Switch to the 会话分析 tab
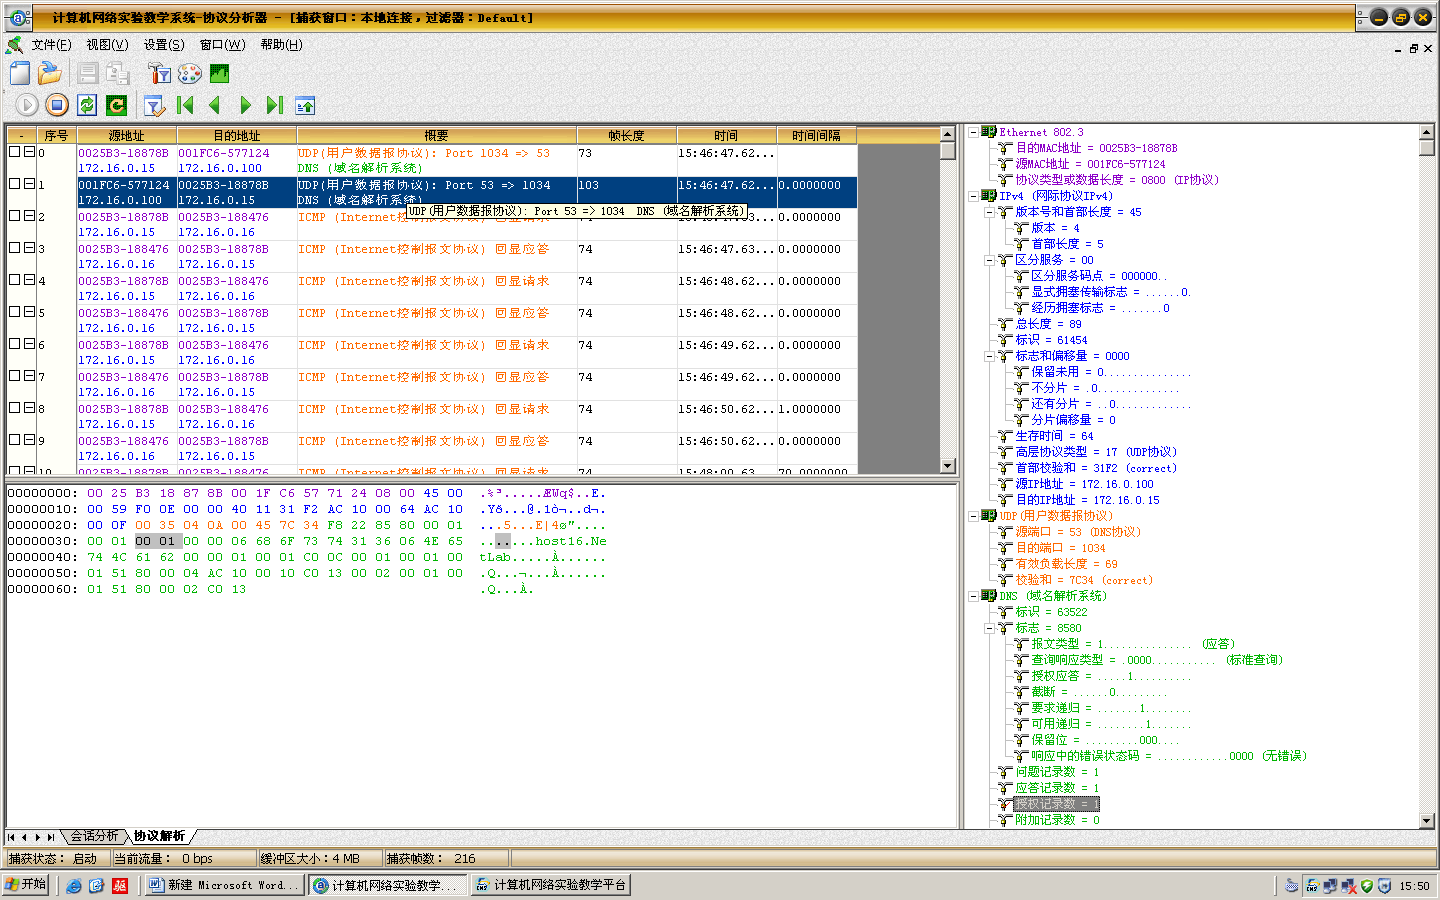This screenshot has height=900, width=1440. 94,836
